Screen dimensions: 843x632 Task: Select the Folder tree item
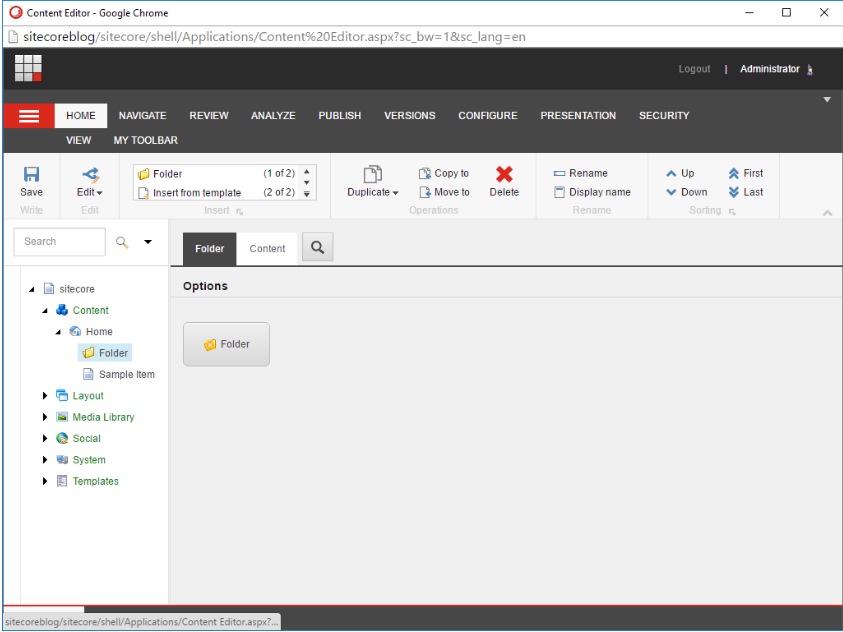coord(105,353)
